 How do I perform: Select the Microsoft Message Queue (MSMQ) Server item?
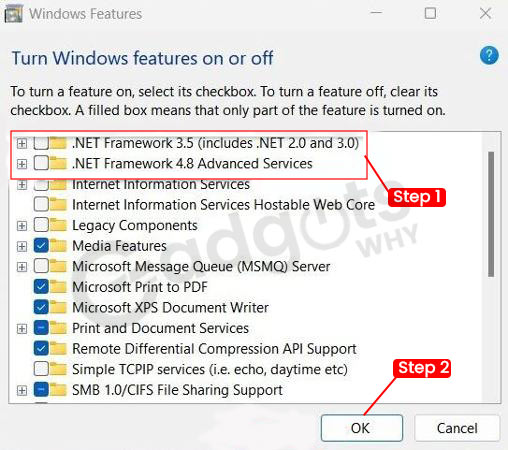point(201,267)
